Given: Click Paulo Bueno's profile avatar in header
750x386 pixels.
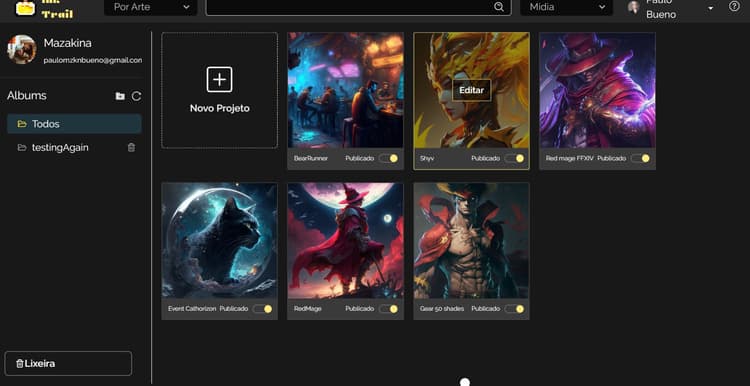Looking at the screenshot, I should 634,7.
